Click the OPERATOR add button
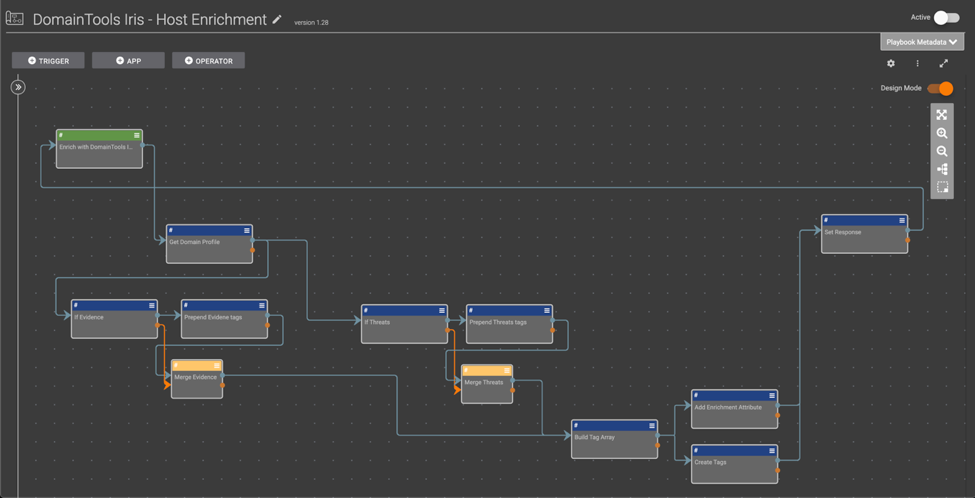The width and height of the screenshot is (975, 498). (x=208, y=60)
